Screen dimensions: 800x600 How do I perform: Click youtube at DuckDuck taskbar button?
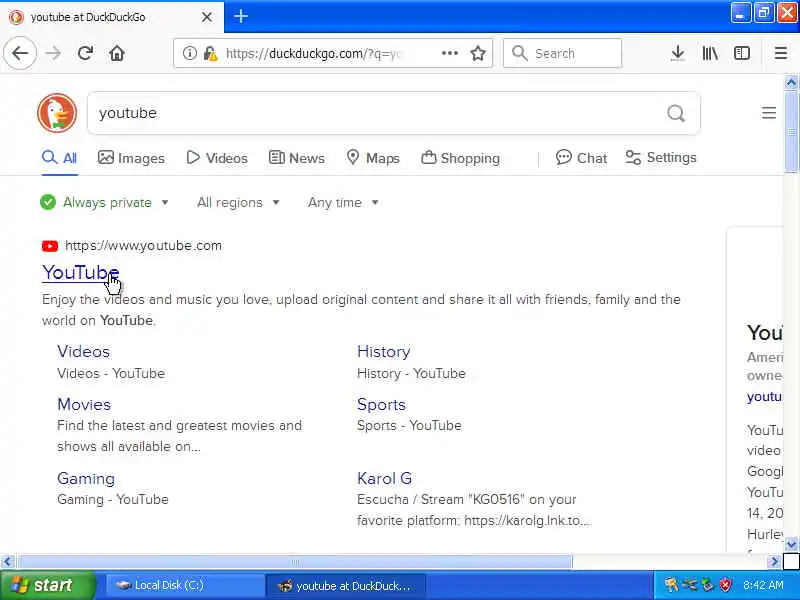pos(345,585)
